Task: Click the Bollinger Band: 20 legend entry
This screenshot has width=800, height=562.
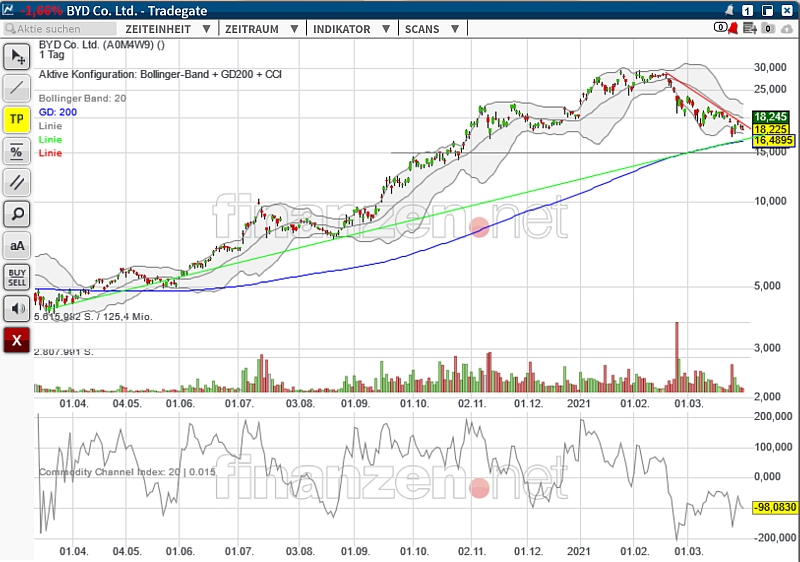Action: pyautogui.click(x=82, y=98)
